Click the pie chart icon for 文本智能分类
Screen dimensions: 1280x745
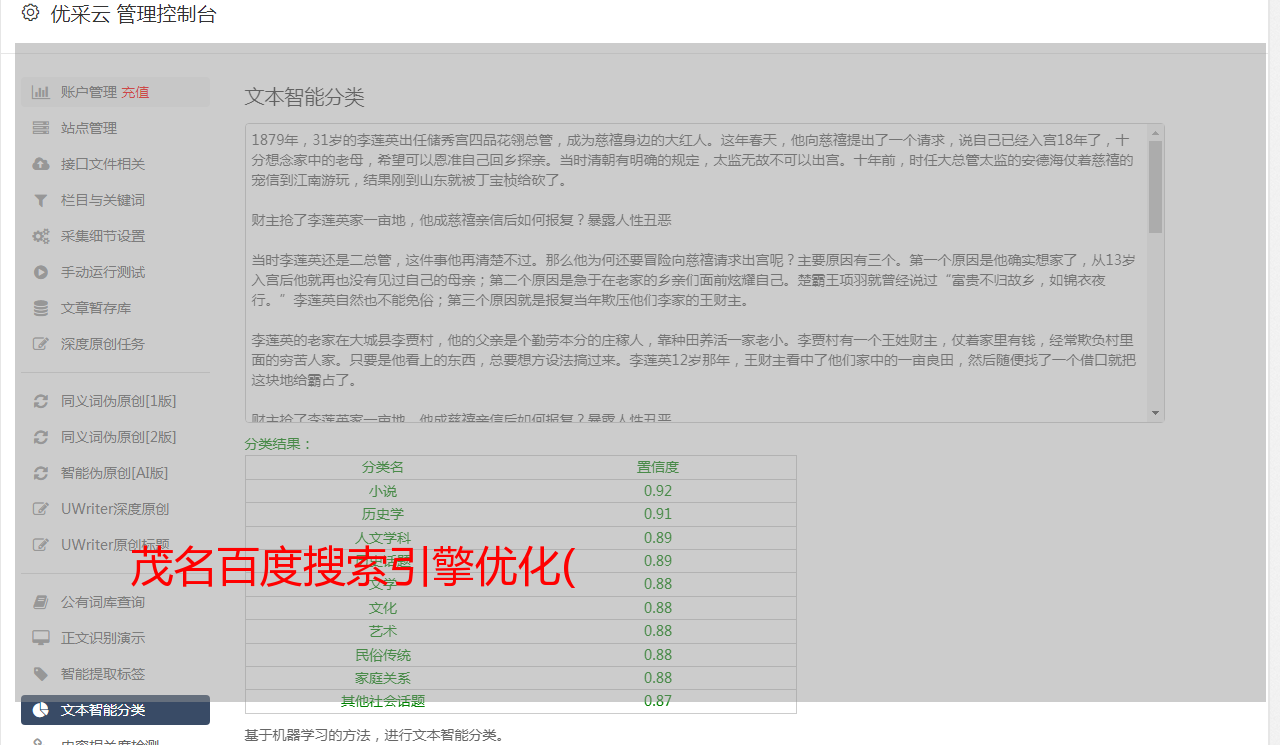[41, 710]
